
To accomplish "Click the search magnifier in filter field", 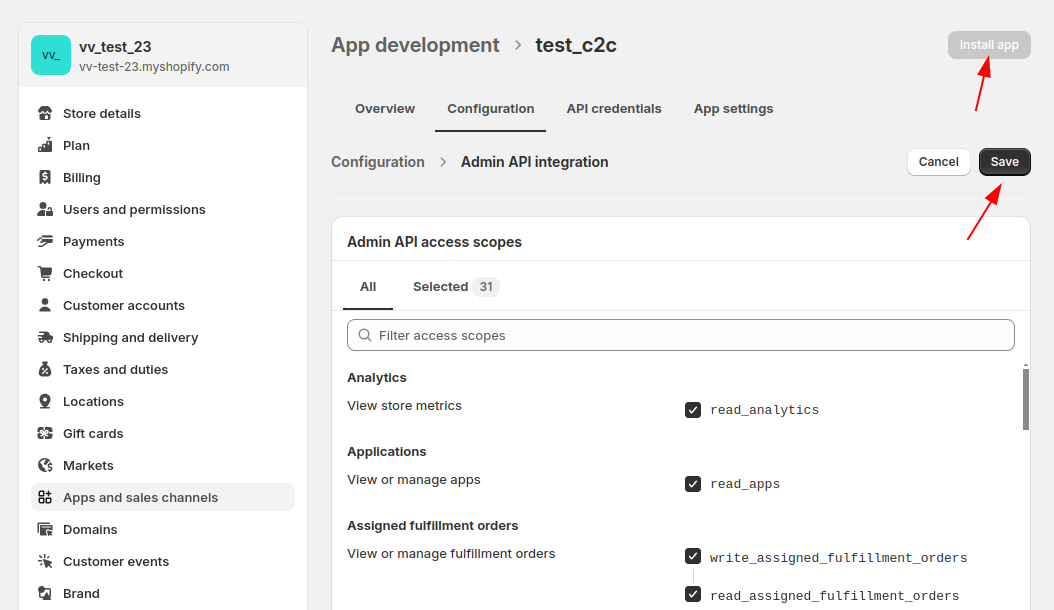I will point(365,335).
